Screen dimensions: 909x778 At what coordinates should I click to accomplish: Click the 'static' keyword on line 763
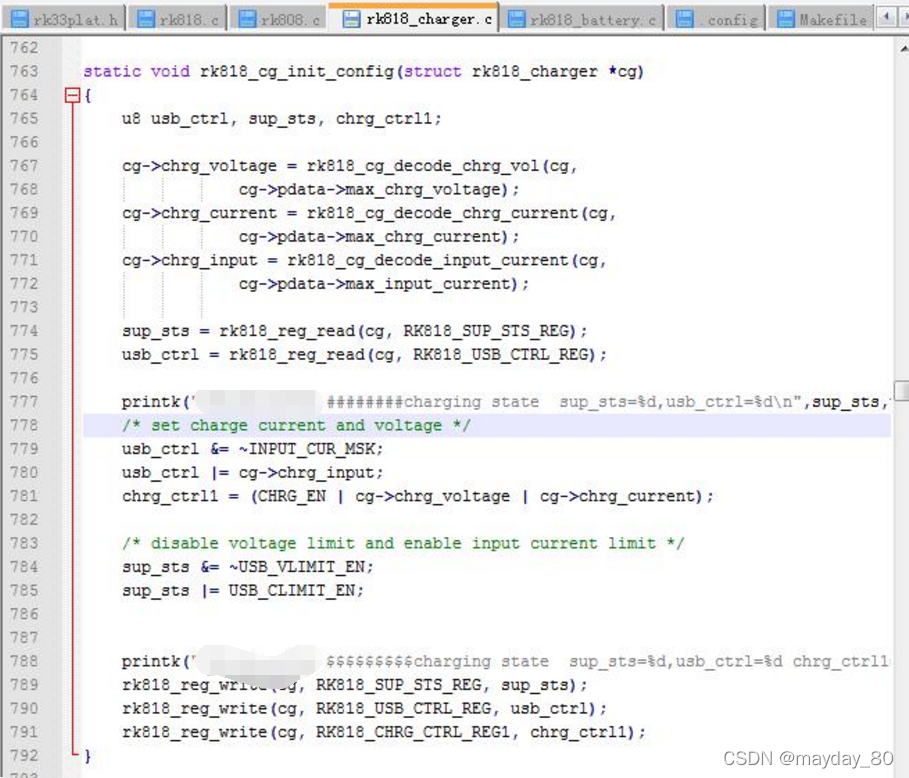[x=112, y=71]
